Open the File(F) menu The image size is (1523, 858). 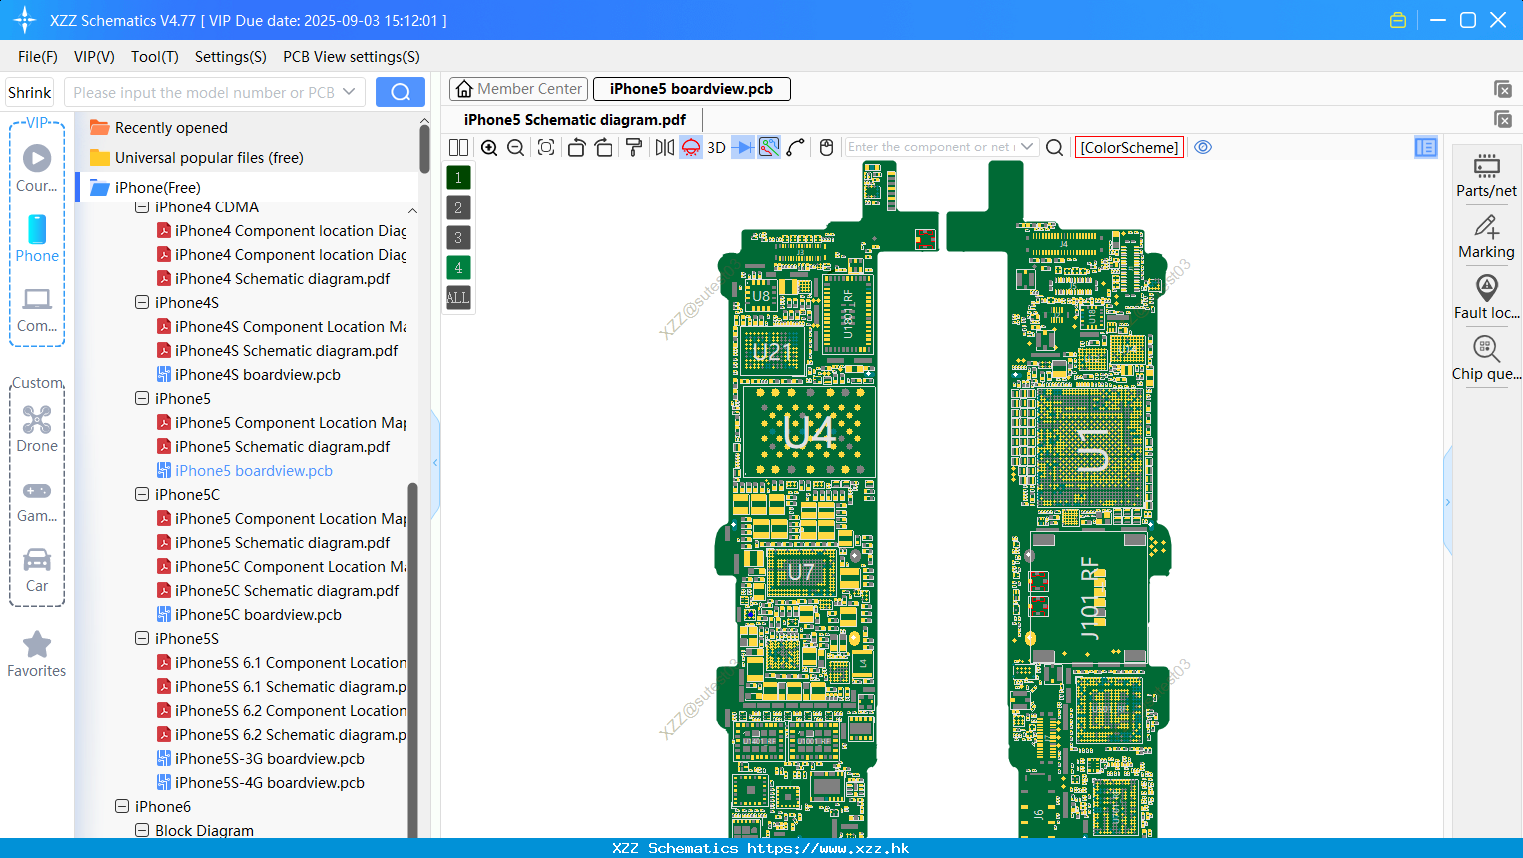click(38, 57)
